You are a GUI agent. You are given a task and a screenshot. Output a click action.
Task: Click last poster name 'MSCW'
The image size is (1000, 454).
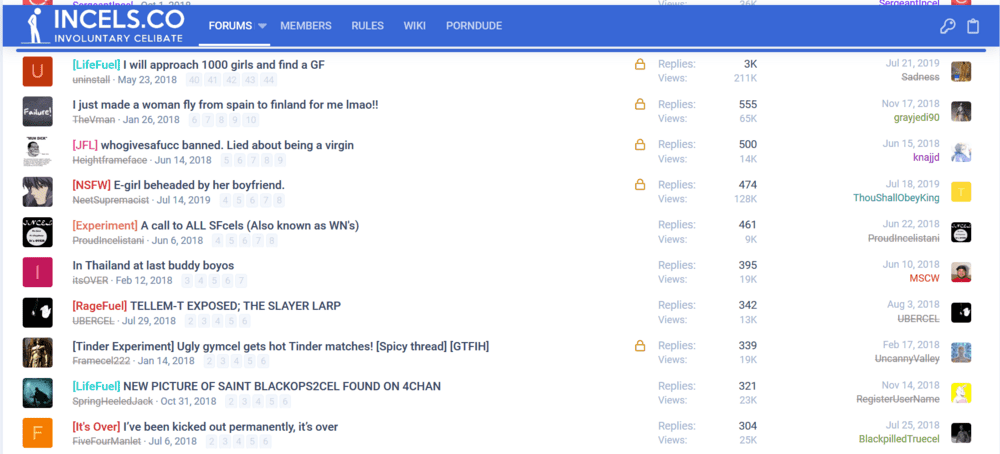tap(925, 278)
